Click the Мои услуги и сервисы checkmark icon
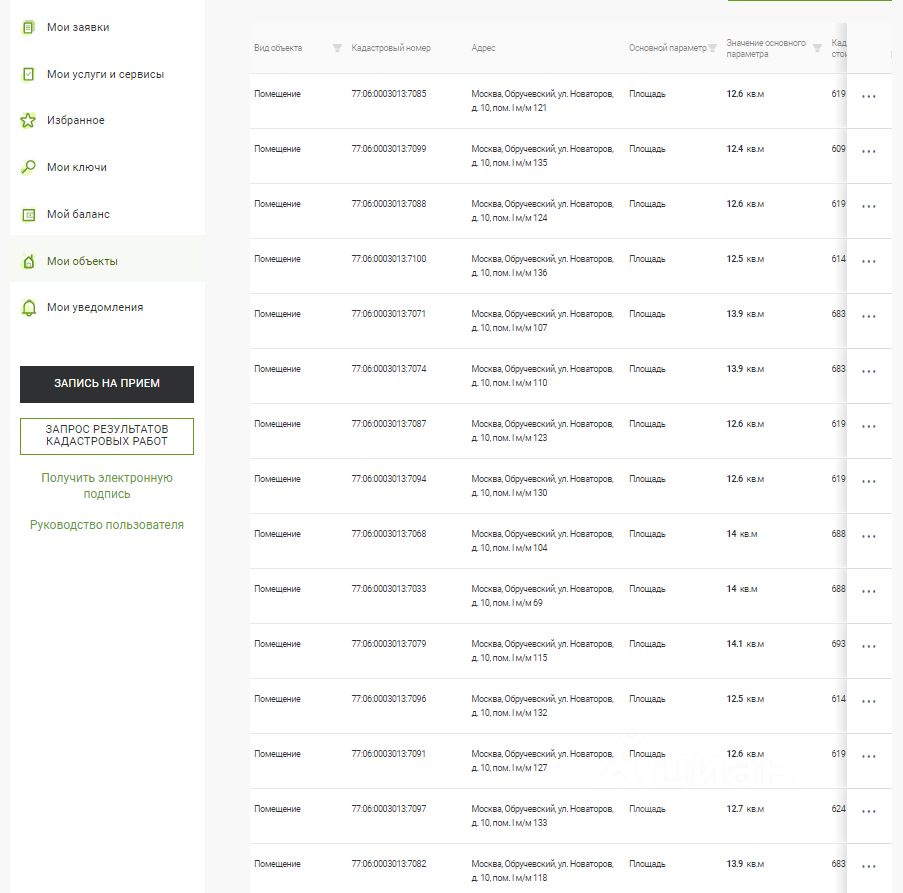The image size is (903, 893). tap(28, 74)
